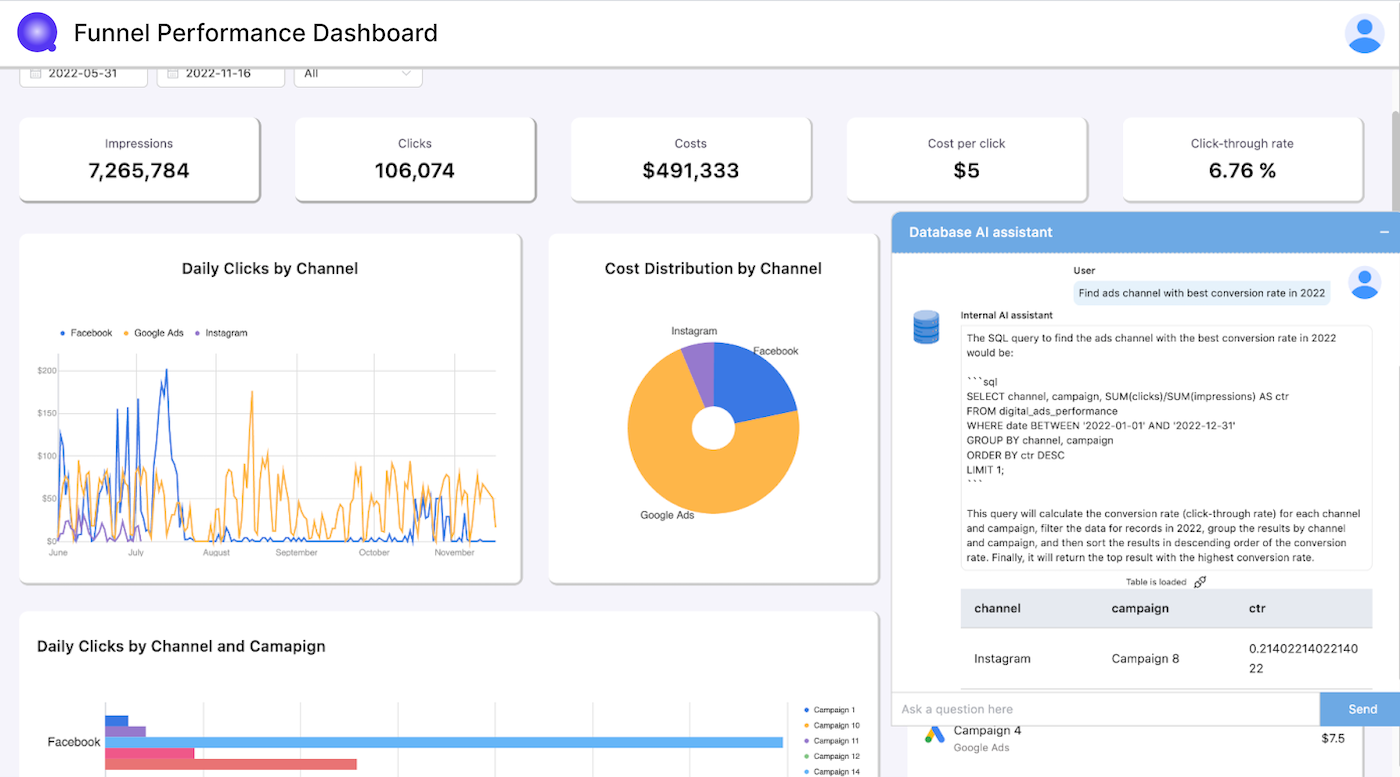Viewport: 1400px width, 777px height.
Task: Select the Impressions metric card
Action: (139, 159)
